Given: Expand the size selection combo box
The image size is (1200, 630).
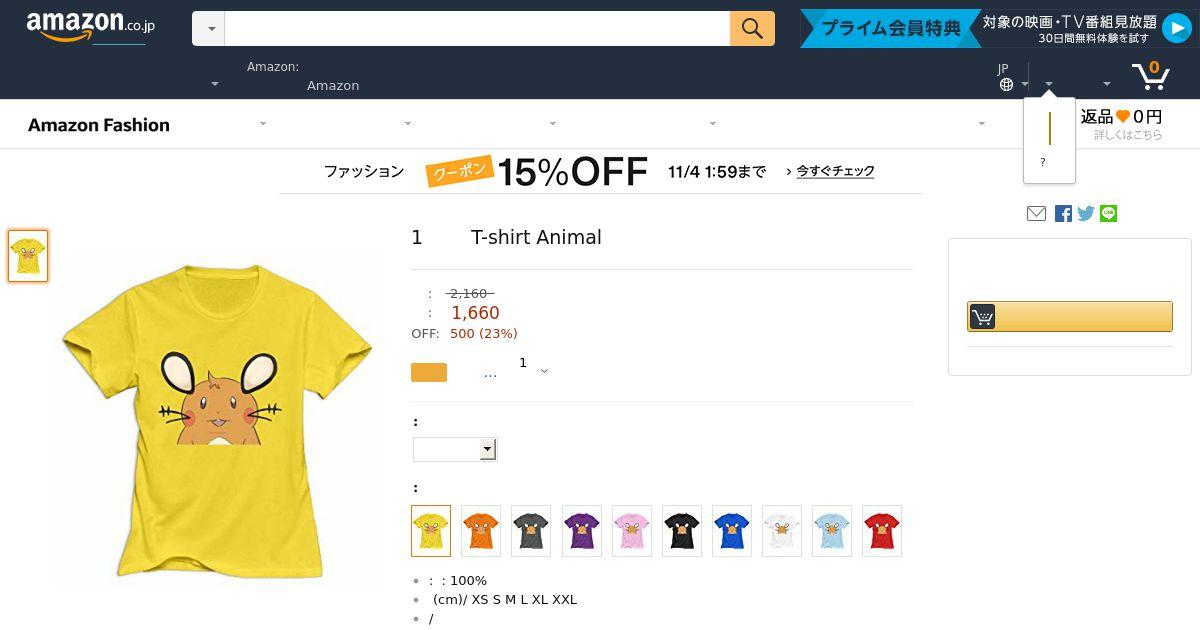Looking at the screenshot, I should click(x=455, y=450).
